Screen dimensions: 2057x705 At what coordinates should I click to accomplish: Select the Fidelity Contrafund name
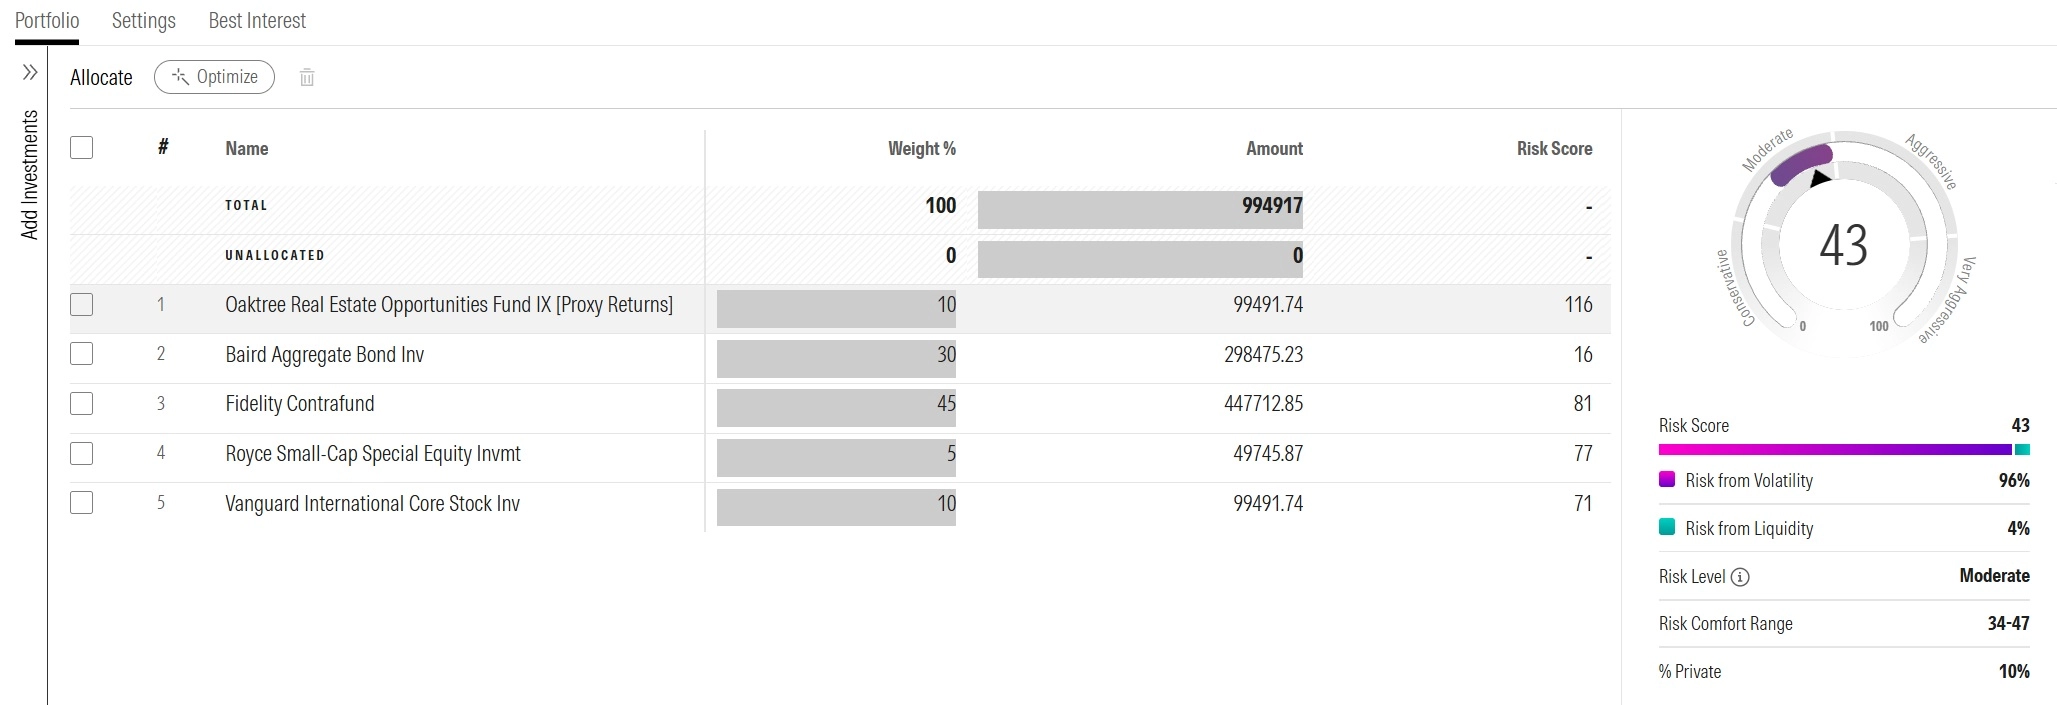300,404
